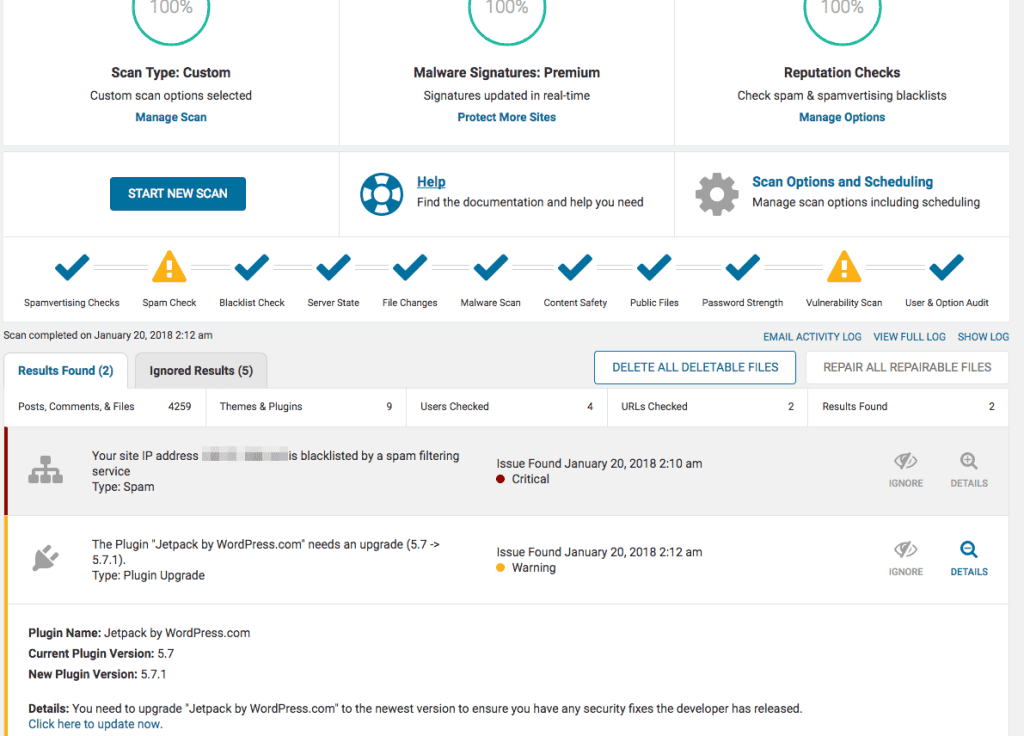The width and height of the screenshot is (1024, 736).
Task: Expand Show Log
Action: pyautogui.click(x=983, y=337)
